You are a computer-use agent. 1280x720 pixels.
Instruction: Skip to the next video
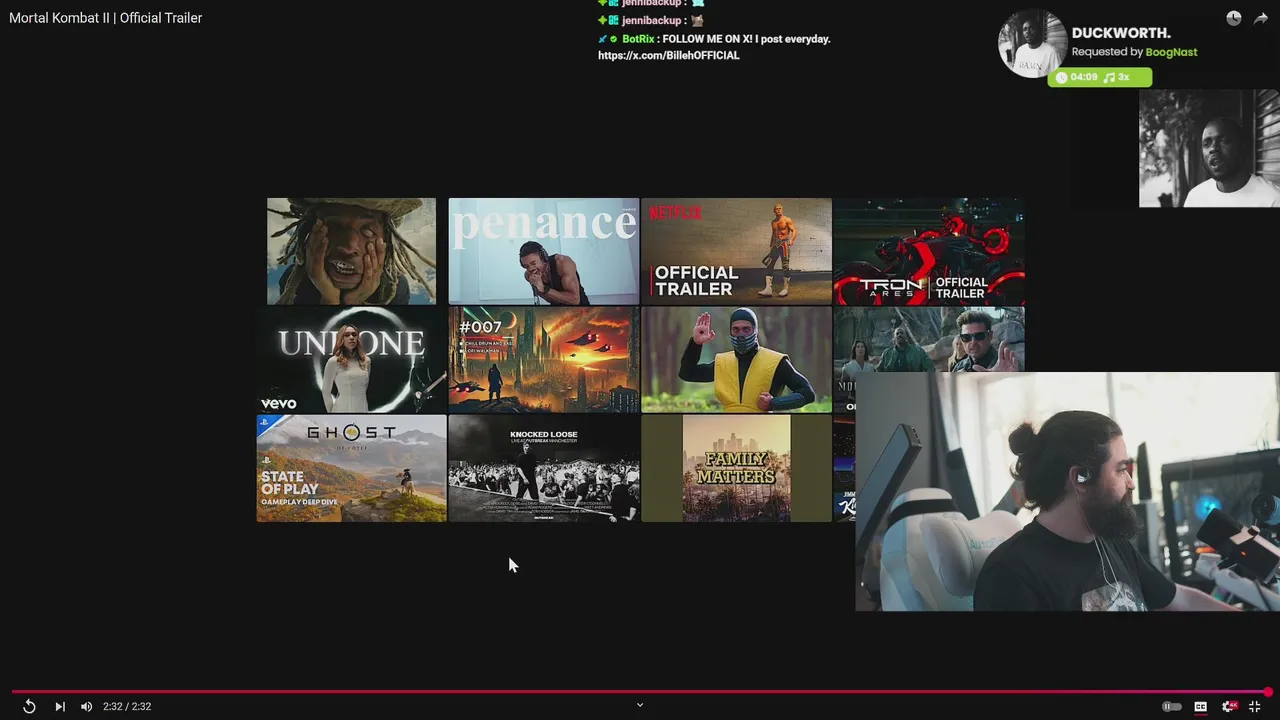pyautogui.click(x=60, y=706)
